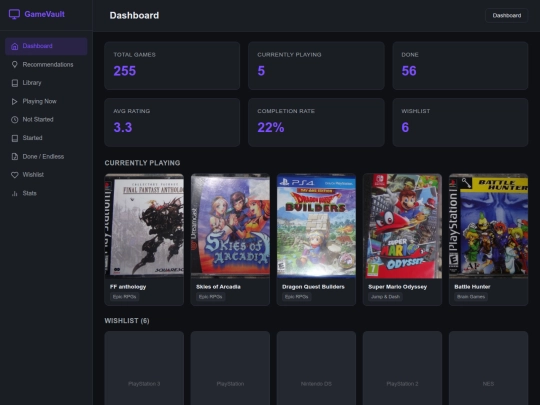Navigate to Wishlist in sidebar
Viewport: 540px width, 405px height.
[46, 175]
